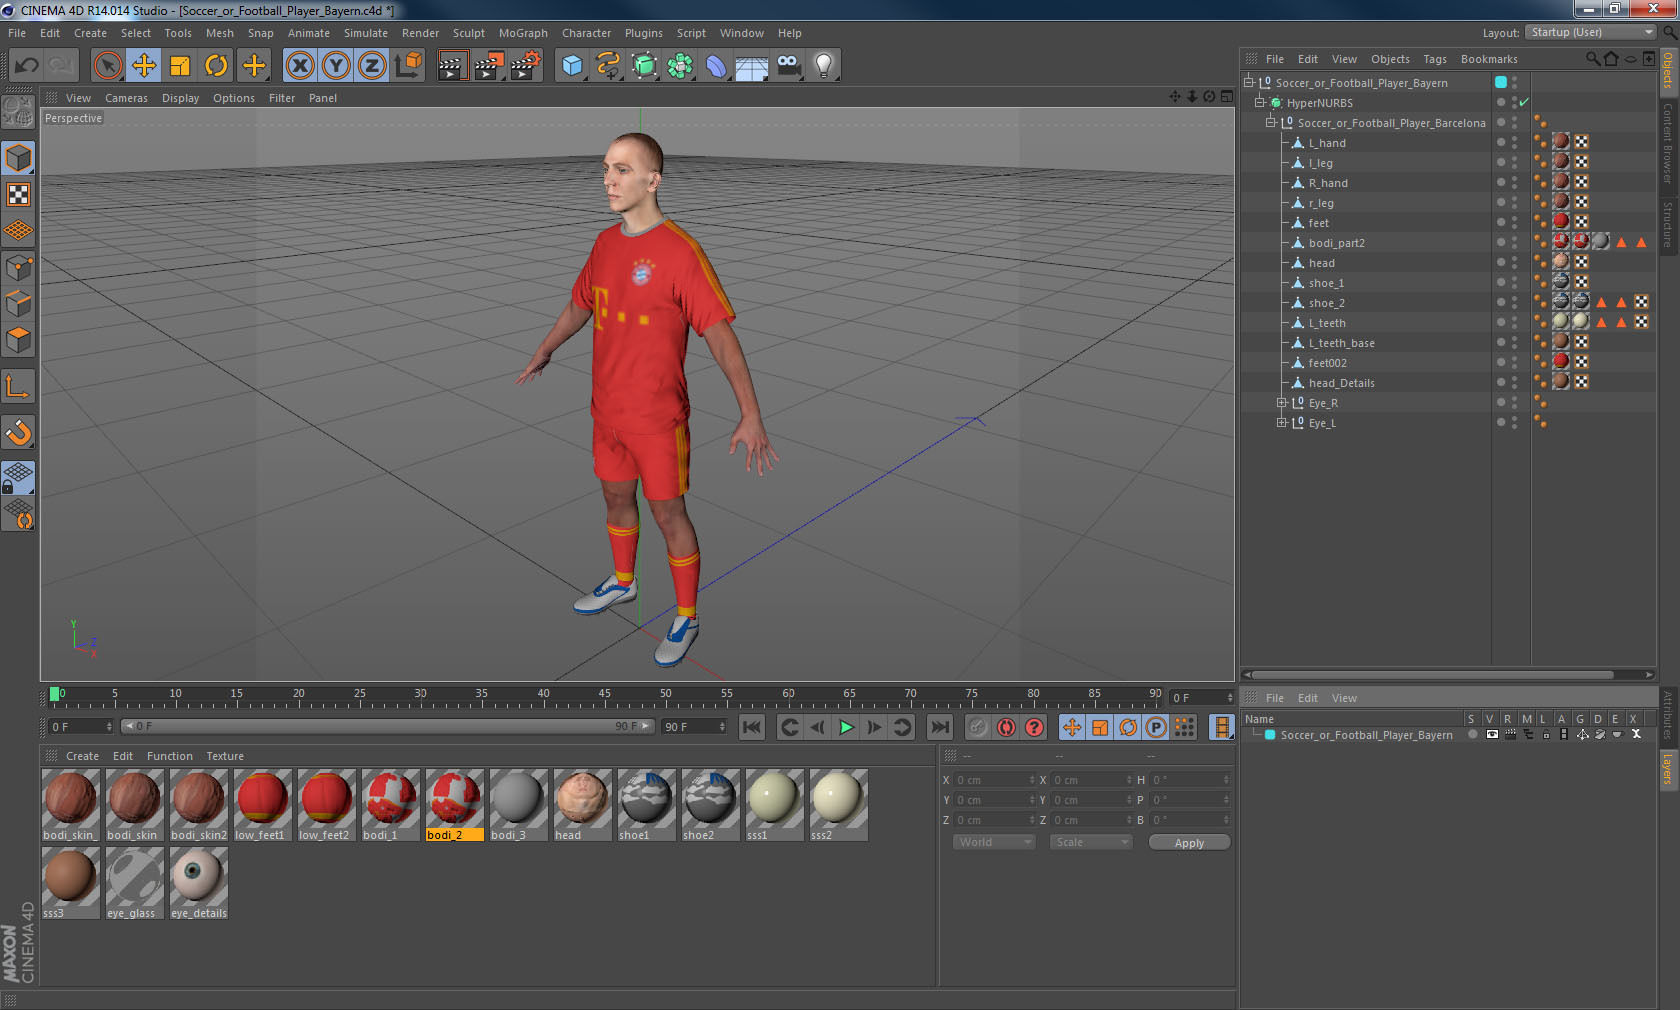This screenshot has height=1010, width=1680.
Task: Render the current view clapperboard icon
Action: 452,66
